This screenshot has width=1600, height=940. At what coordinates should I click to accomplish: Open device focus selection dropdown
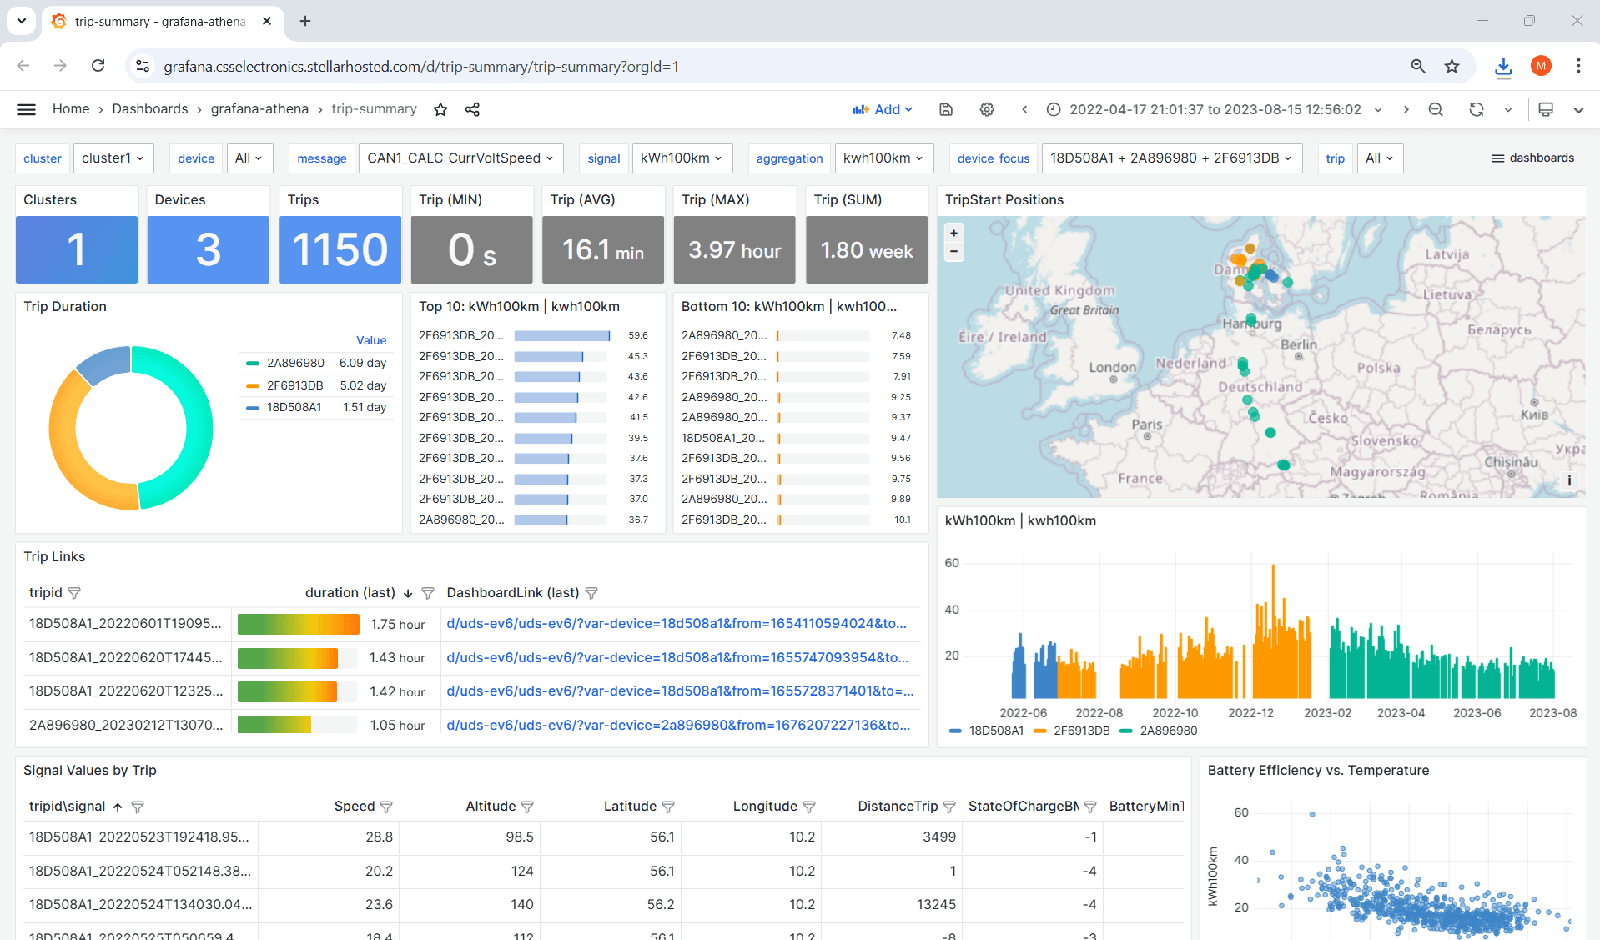[x=1172, y=158]
